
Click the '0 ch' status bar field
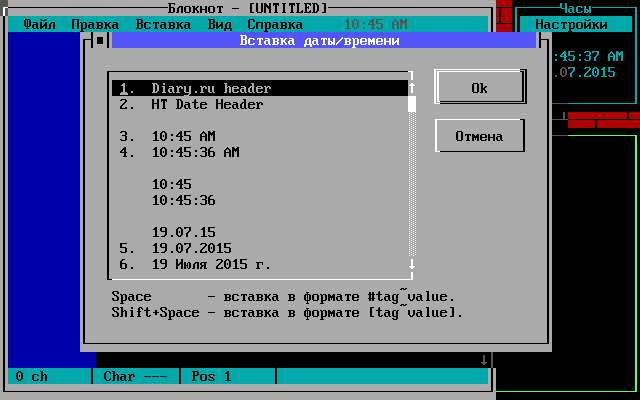coord(49,376)
